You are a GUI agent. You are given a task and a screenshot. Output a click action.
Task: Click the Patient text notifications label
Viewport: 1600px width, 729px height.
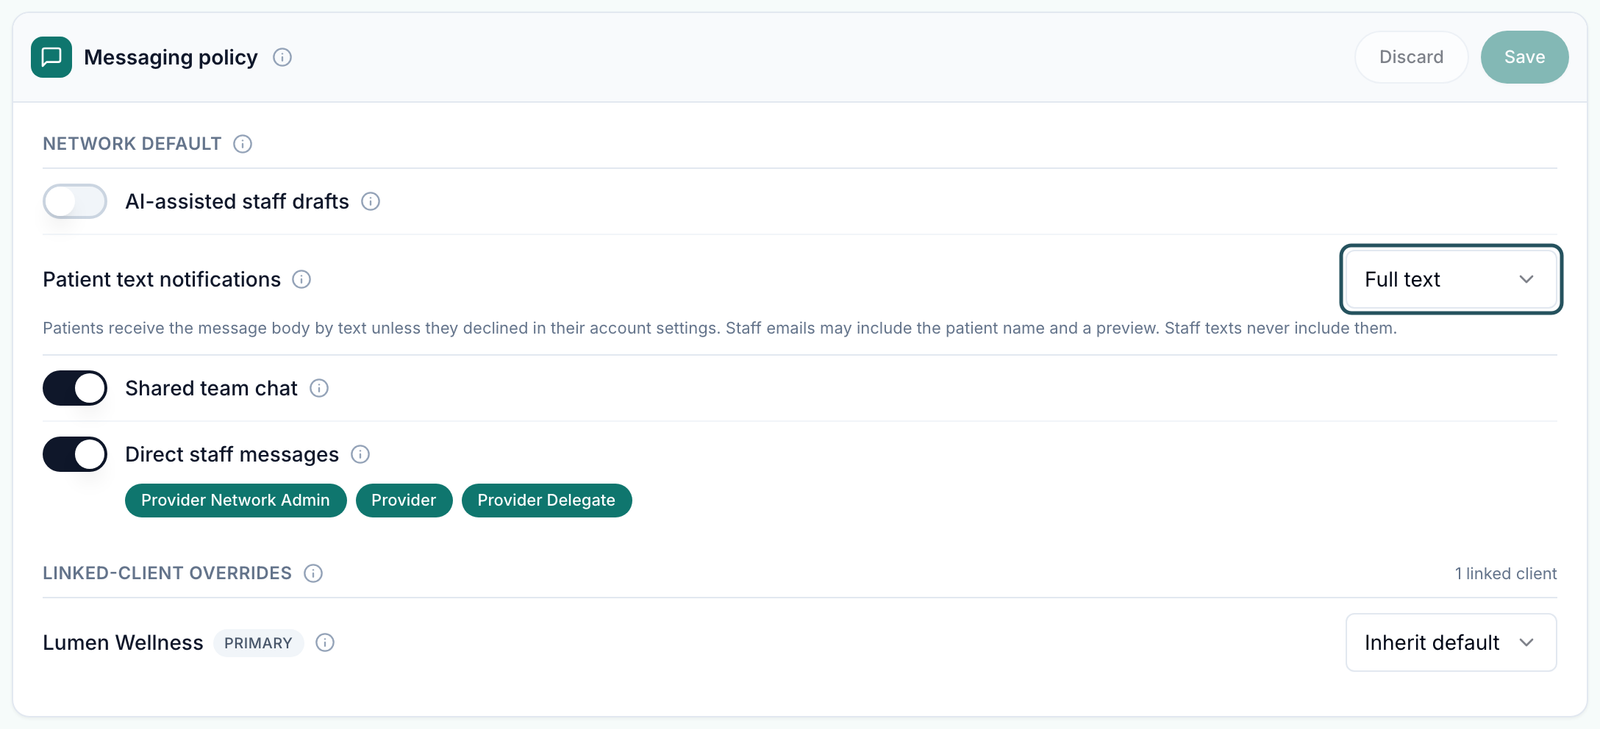click(162, 279)
